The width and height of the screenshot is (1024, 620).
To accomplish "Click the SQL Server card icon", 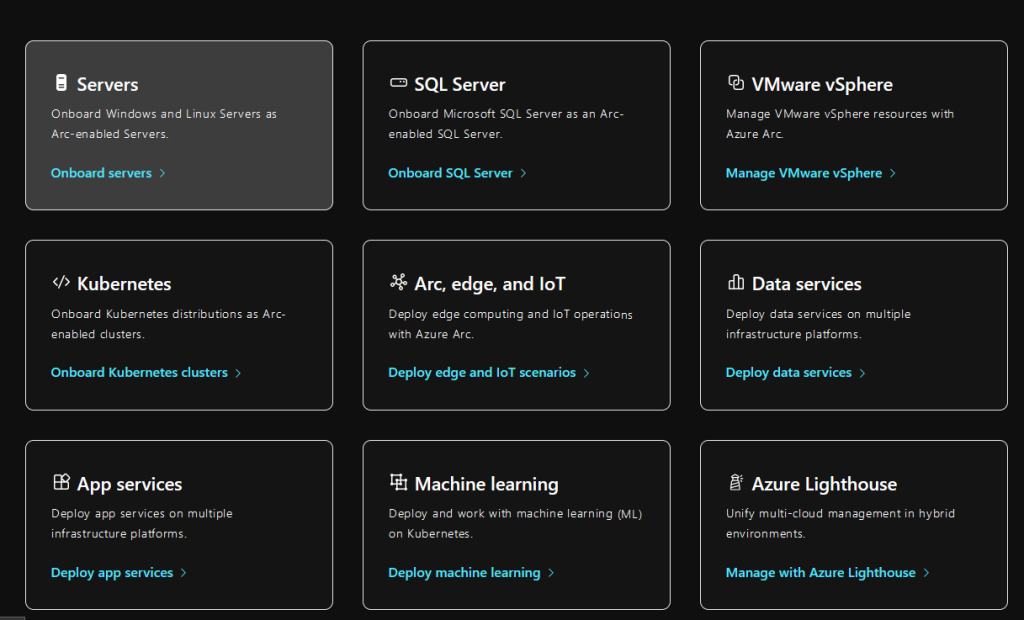I will [398, 82].
